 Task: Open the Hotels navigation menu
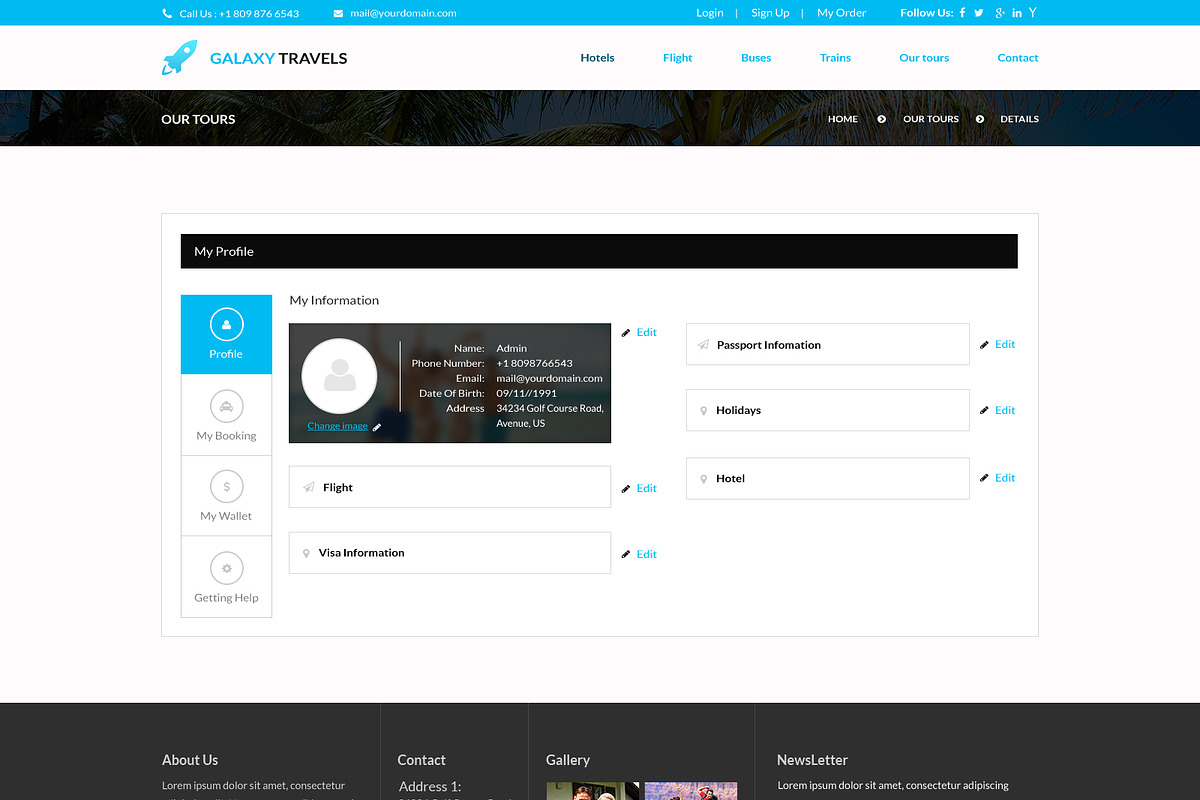click(597, 58)
